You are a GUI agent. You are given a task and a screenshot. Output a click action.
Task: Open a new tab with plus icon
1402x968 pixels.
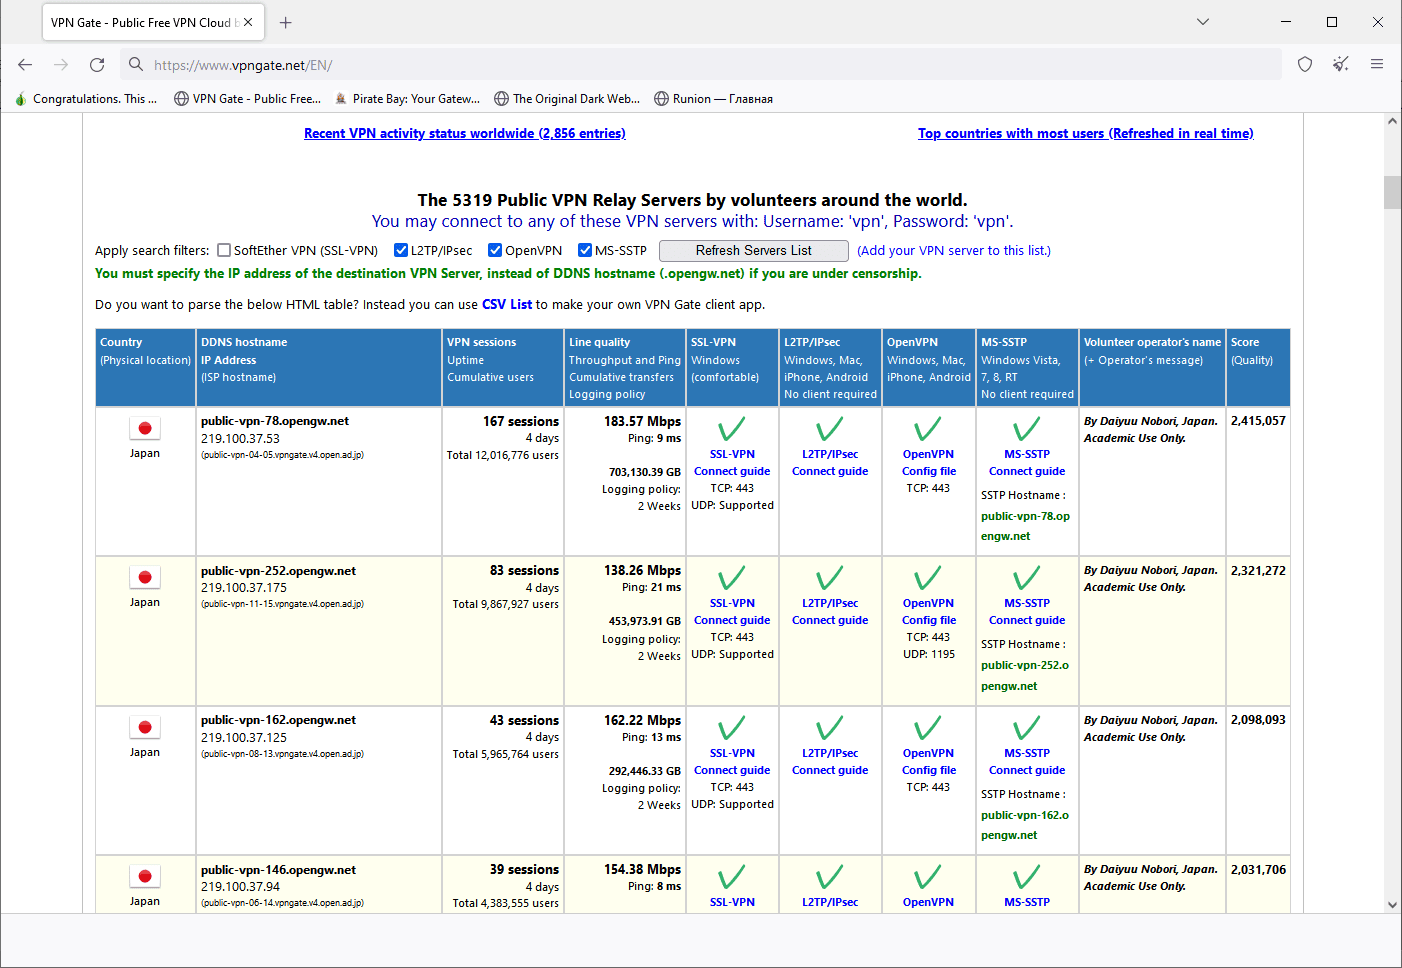click(x=286, y=22)
